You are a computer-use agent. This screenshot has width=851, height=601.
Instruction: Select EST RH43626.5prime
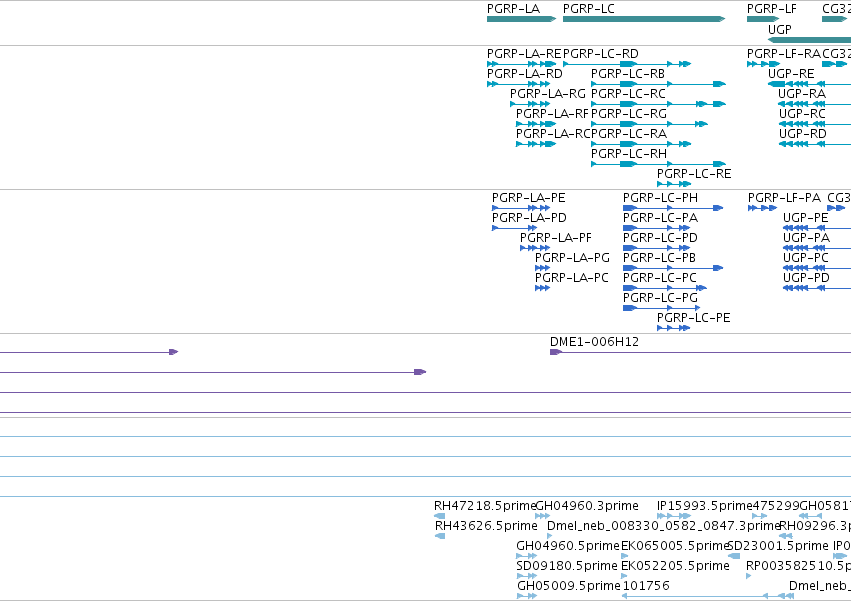(x=440, y=536)
